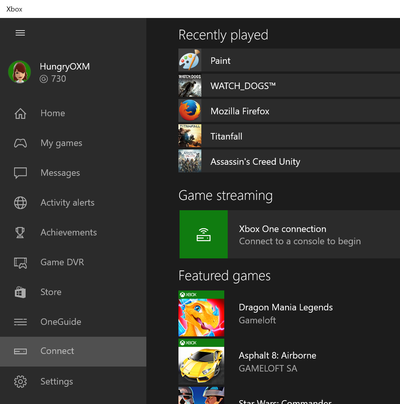This screenshot has width=400, height=404.
Task: Open Settings in the sidebar
Action: pyautogui.click(x=73, y=381)
